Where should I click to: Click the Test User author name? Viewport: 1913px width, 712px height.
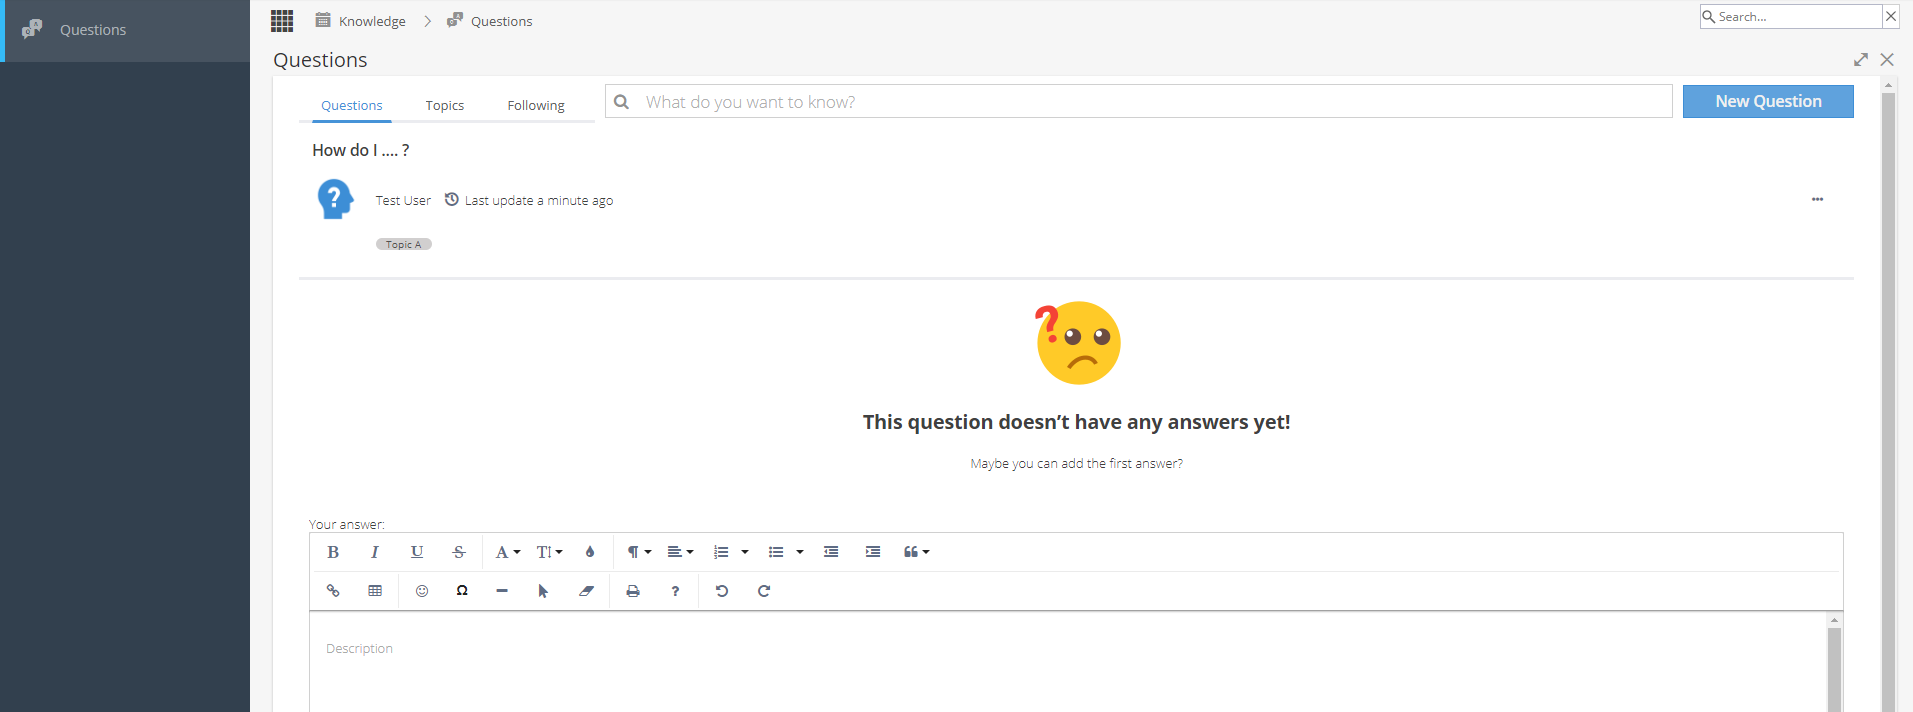tap(403, 200)
